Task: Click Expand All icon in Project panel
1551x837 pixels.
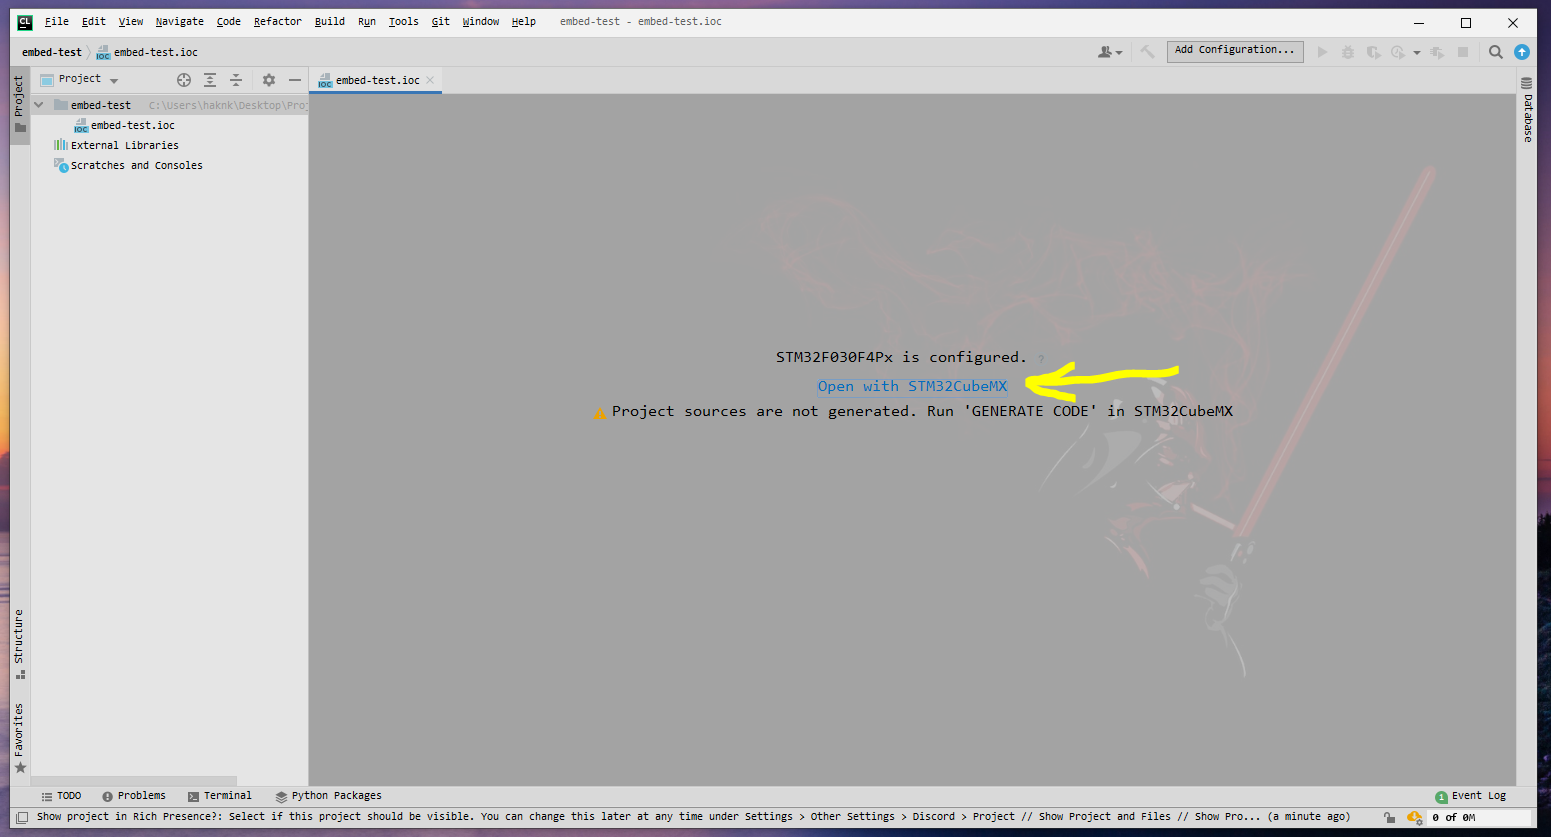Action: (210, 80)
